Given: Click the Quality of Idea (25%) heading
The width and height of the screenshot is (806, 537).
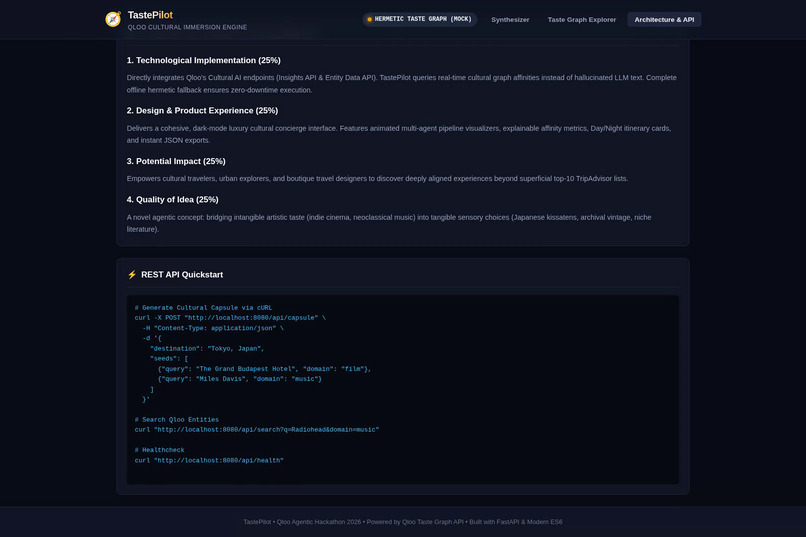Looking at the screenshot, I should coord(172,199).
